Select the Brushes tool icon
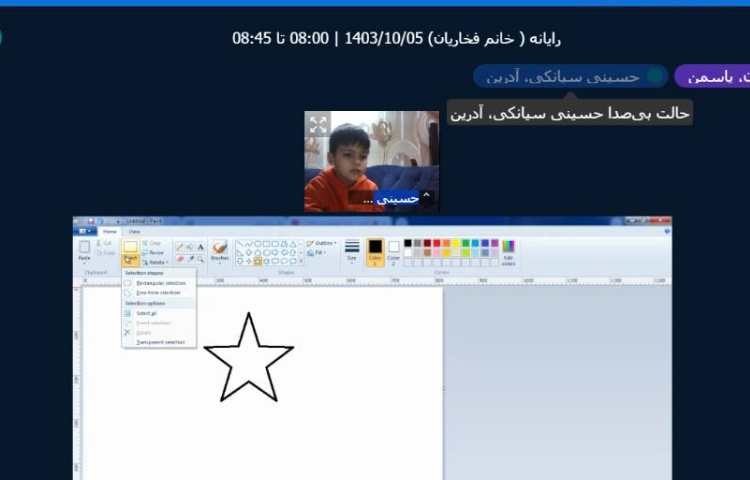The height and width of the screenshot is (480, 750). (x=220, y=247)
